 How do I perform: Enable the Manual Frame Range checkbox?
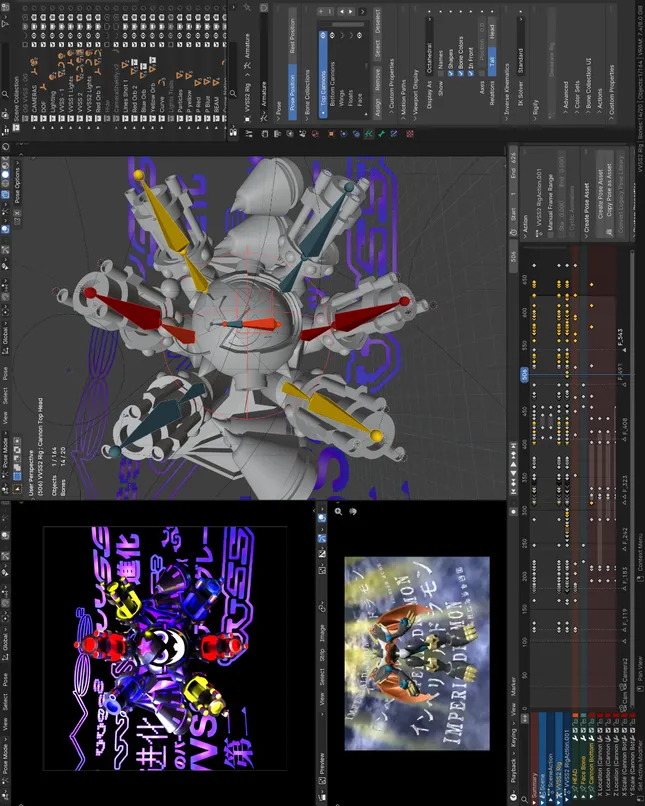pyautogui.click(x=551, y=235)
